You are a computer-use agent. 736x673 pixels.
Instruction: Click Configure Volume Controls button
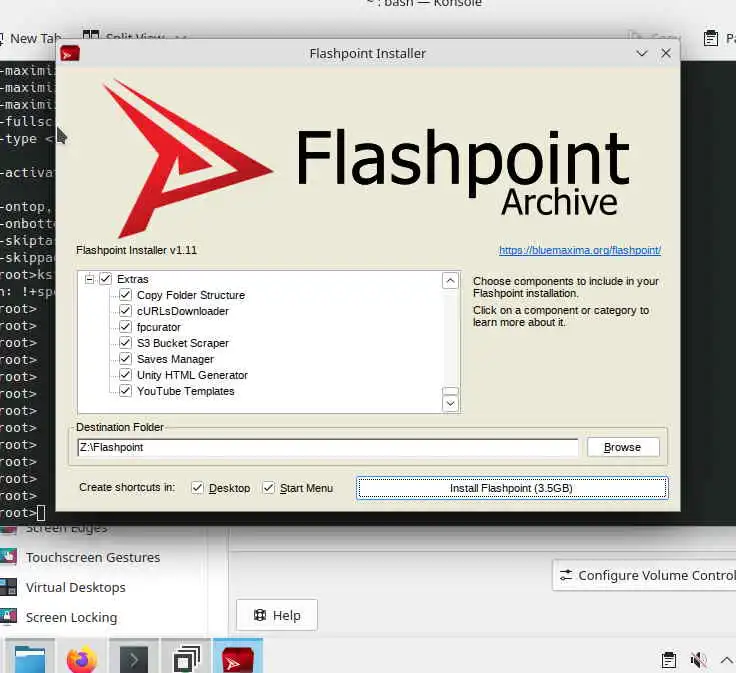point(645,575)
